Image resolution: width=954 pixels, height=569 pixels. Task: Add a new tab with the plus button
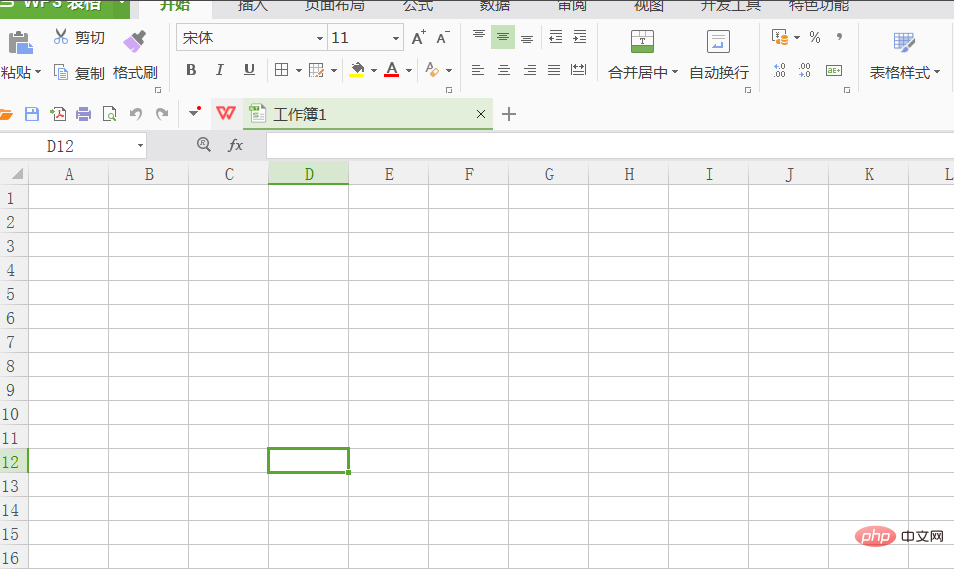coord(509,114)
